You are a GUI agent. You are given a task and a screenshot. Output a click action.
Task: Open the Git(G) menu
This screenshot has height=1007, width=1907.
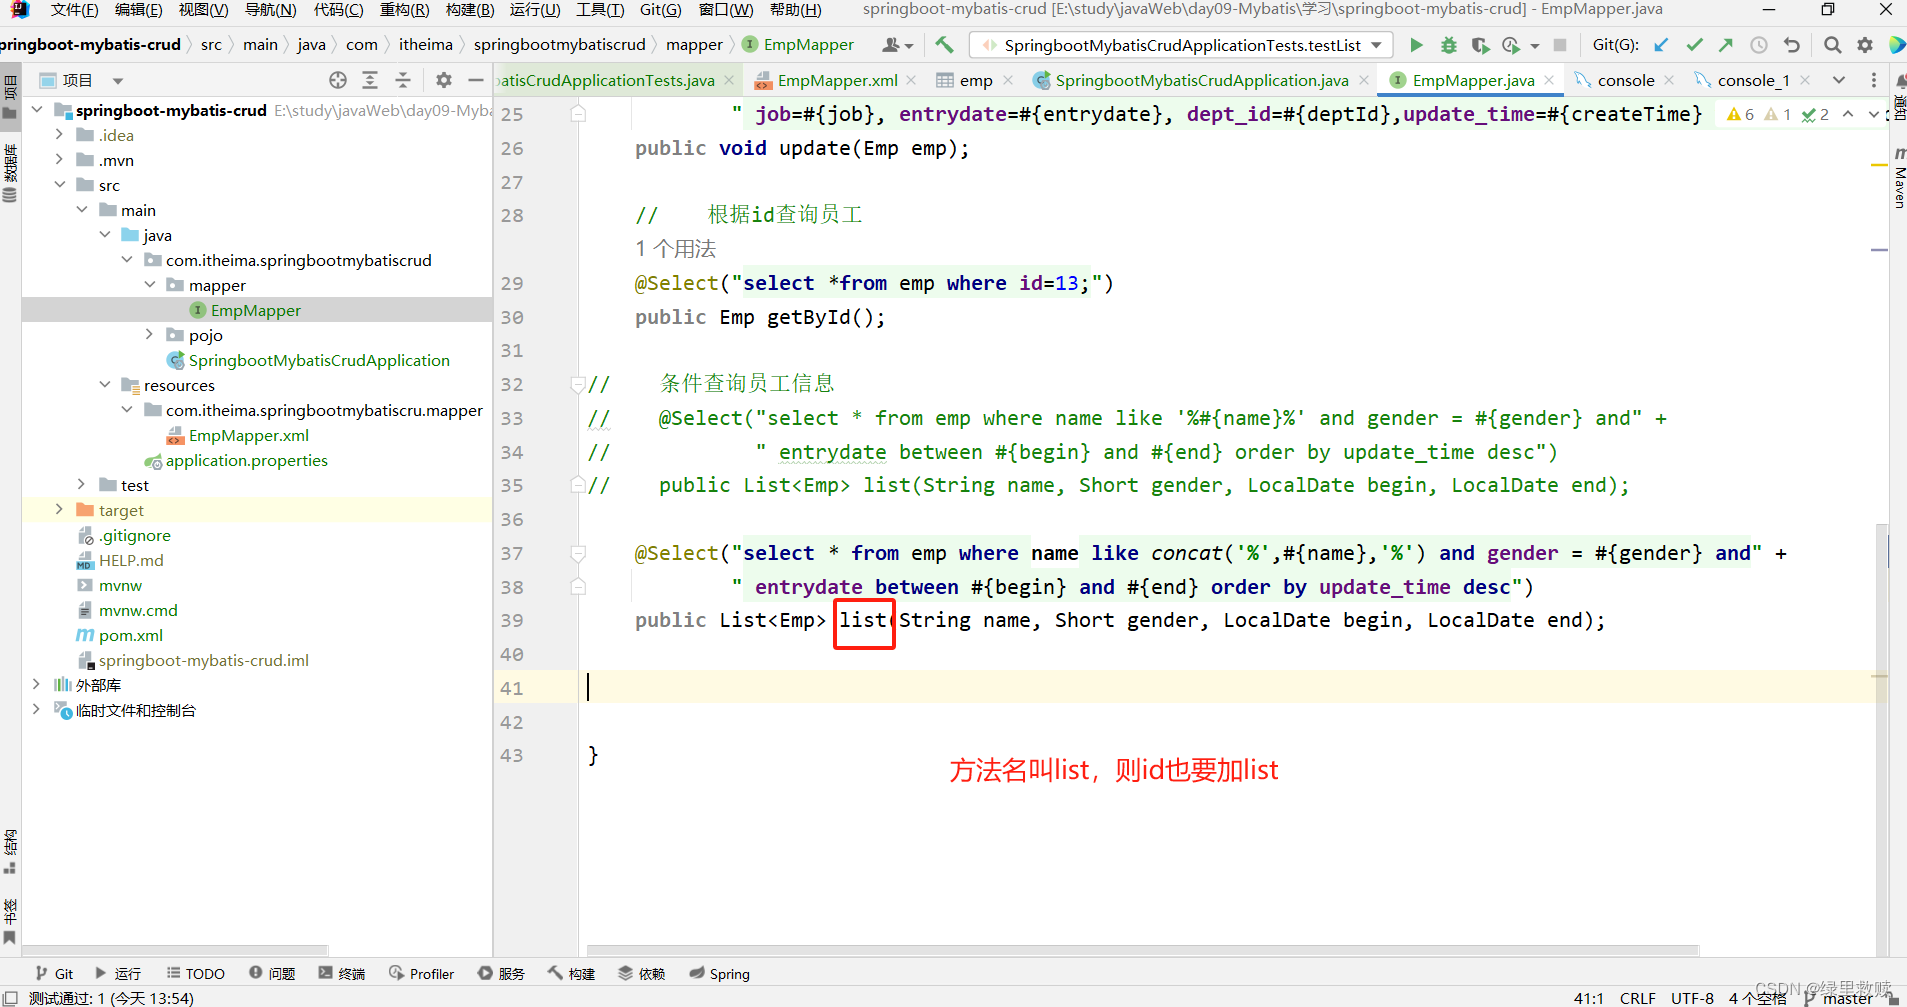coord(659,10)
